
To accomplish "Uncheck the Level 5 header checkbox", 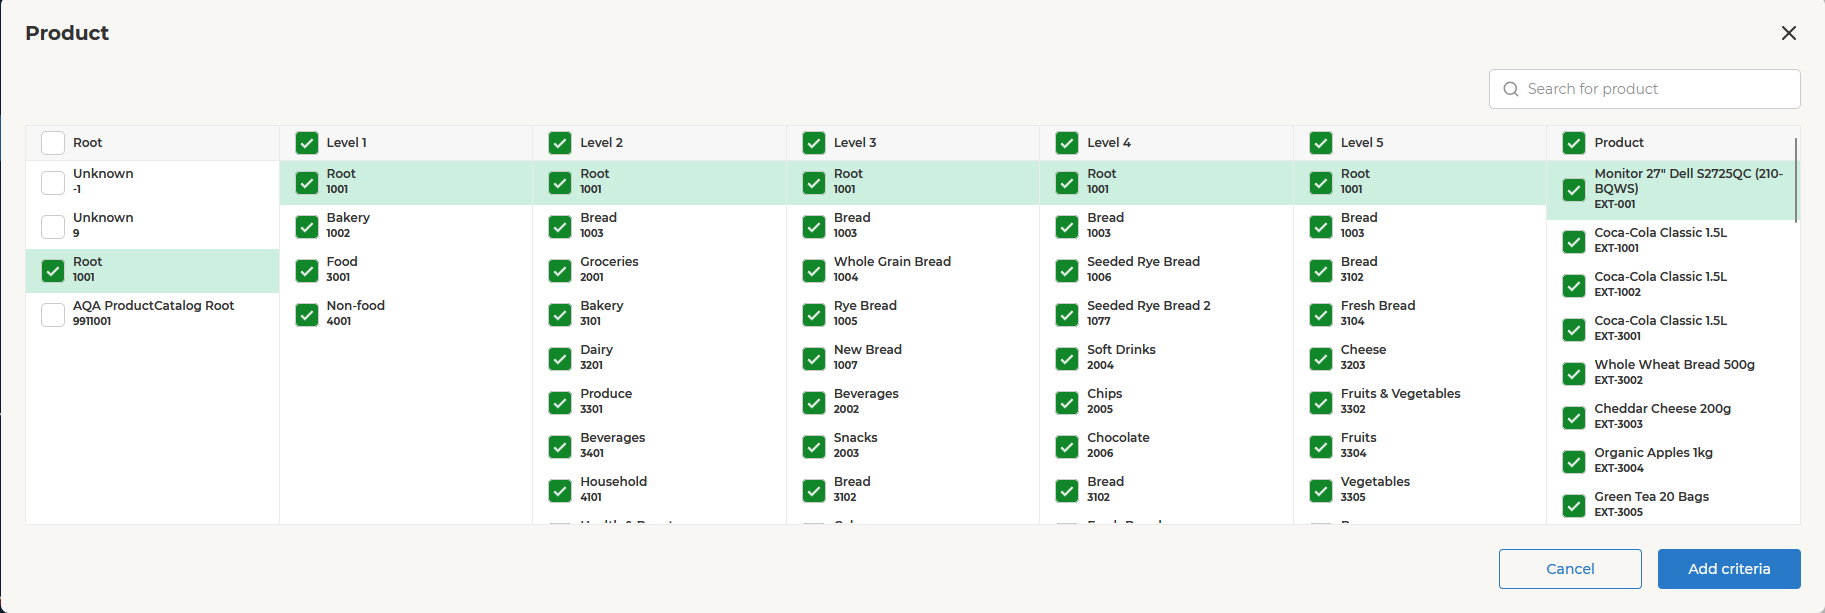I will (1321, 143).
